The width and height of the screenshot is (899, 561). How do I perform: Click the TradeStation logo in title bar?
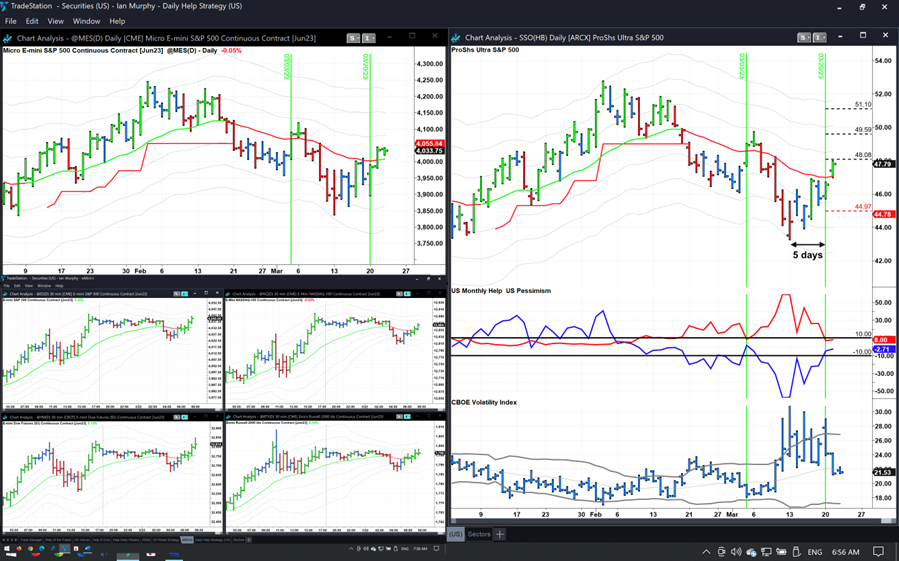(6, 6)
